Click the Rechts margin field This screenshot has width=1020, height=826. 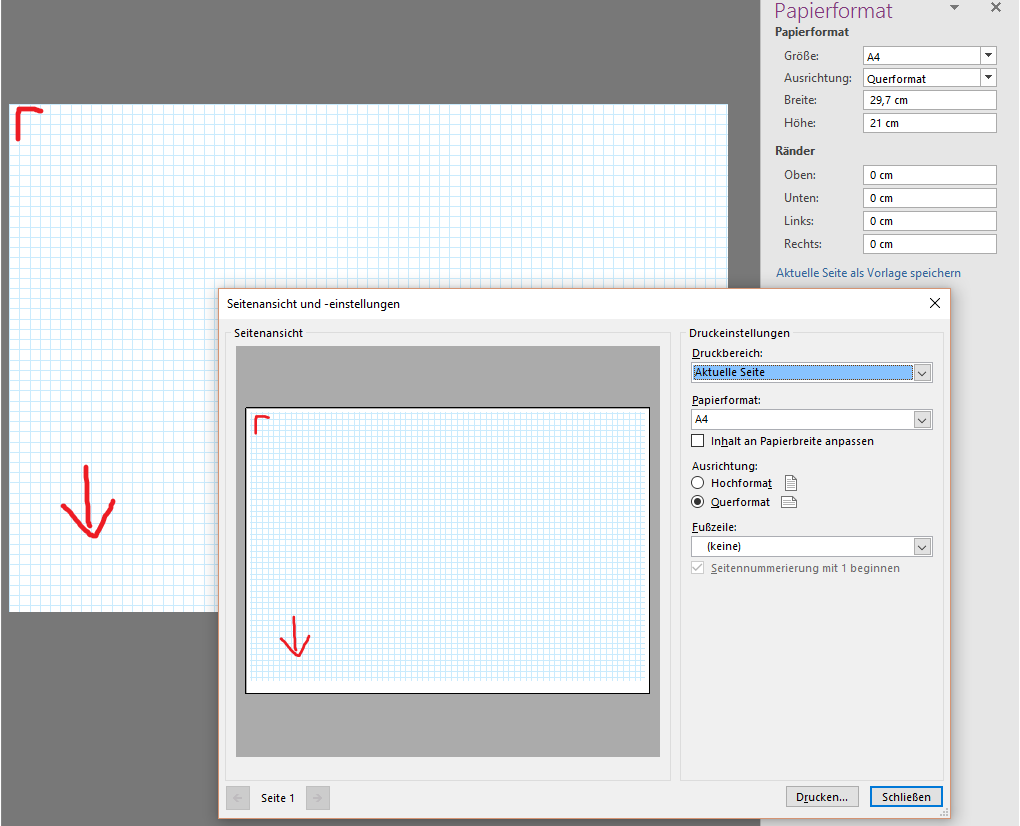tap(930, 244)
